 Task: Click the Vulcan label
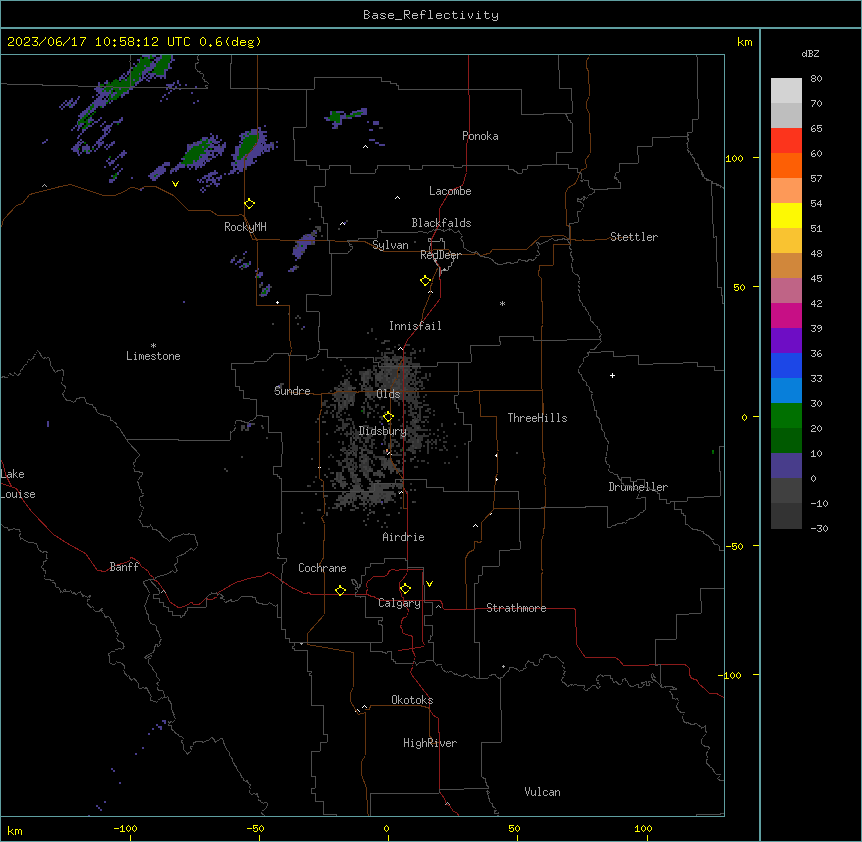pos(542,792)
